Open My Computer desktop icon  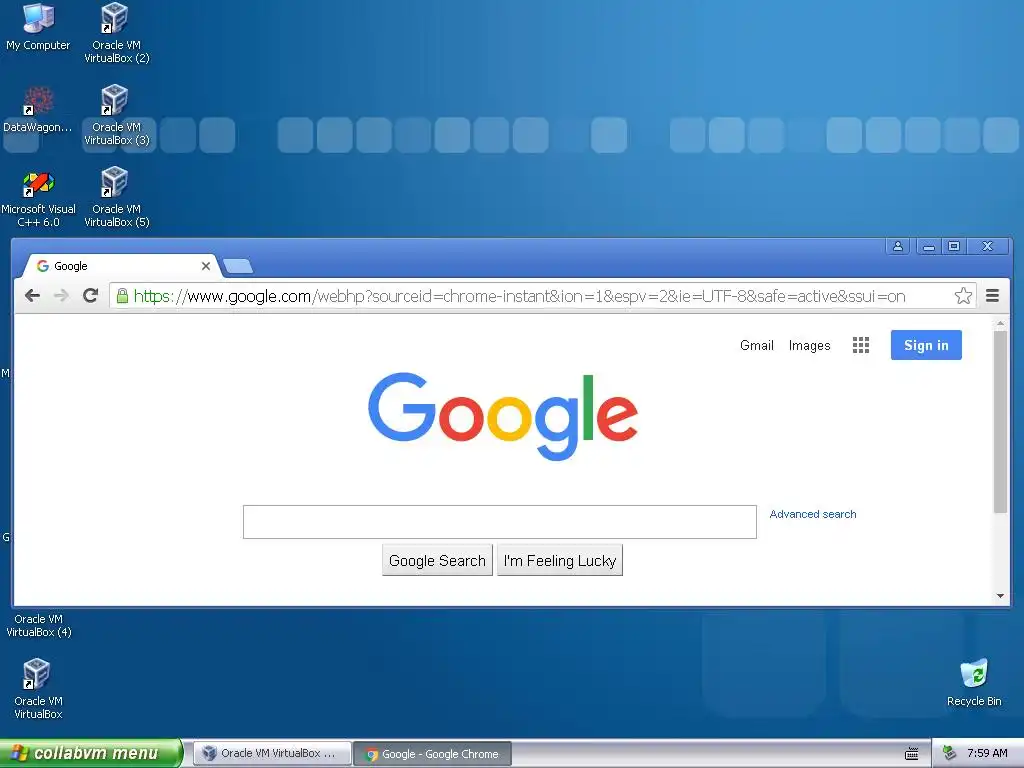(38, 27)
